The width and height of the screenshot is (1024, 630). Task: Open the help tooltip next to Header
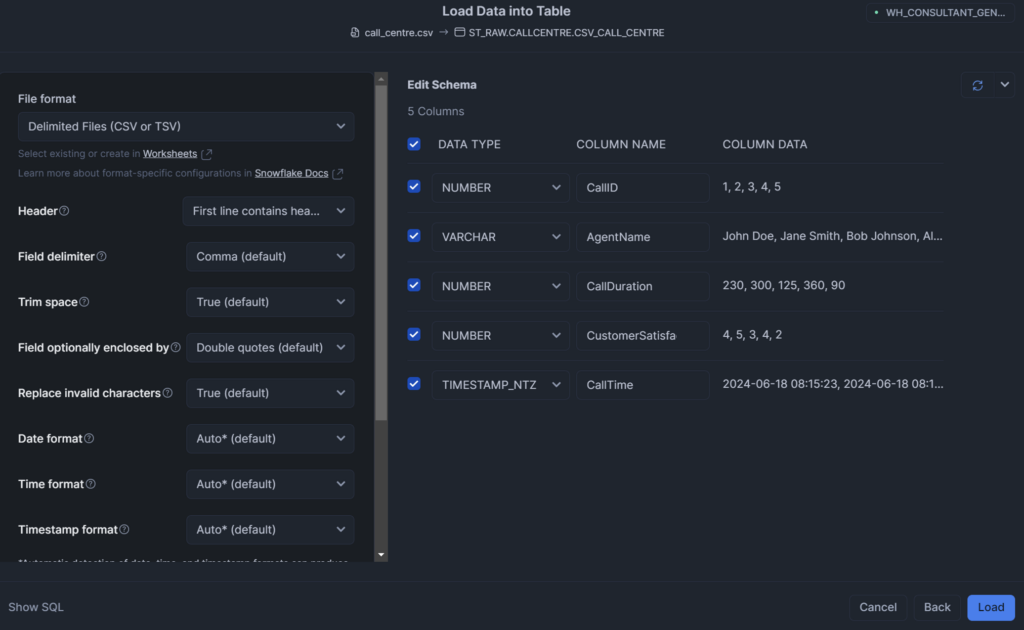pos(65,211)
